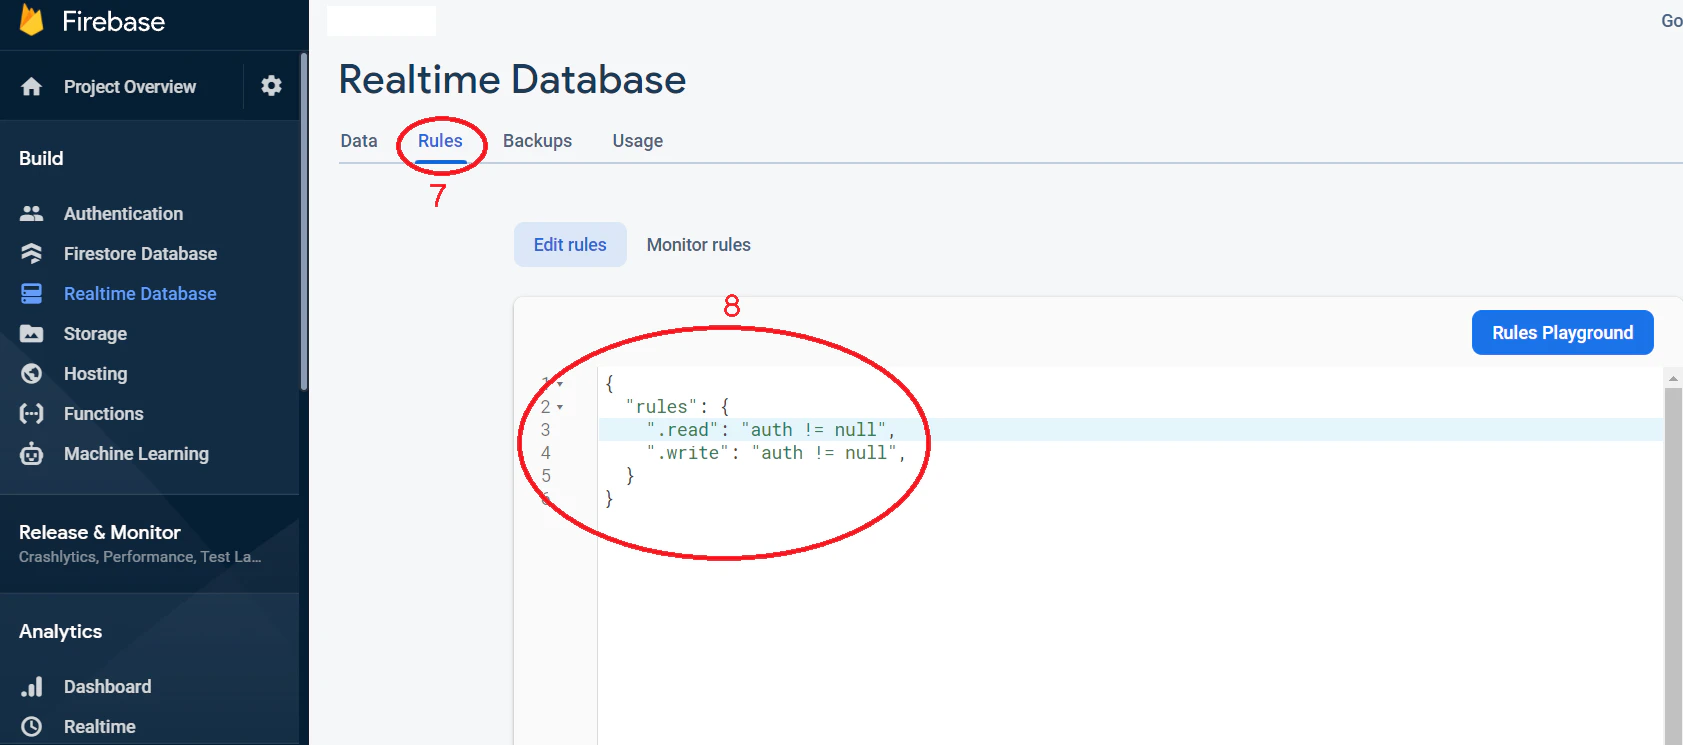
Task: Click the Realtime clock icon under Analytics
Action: click(x=32, y=726)
